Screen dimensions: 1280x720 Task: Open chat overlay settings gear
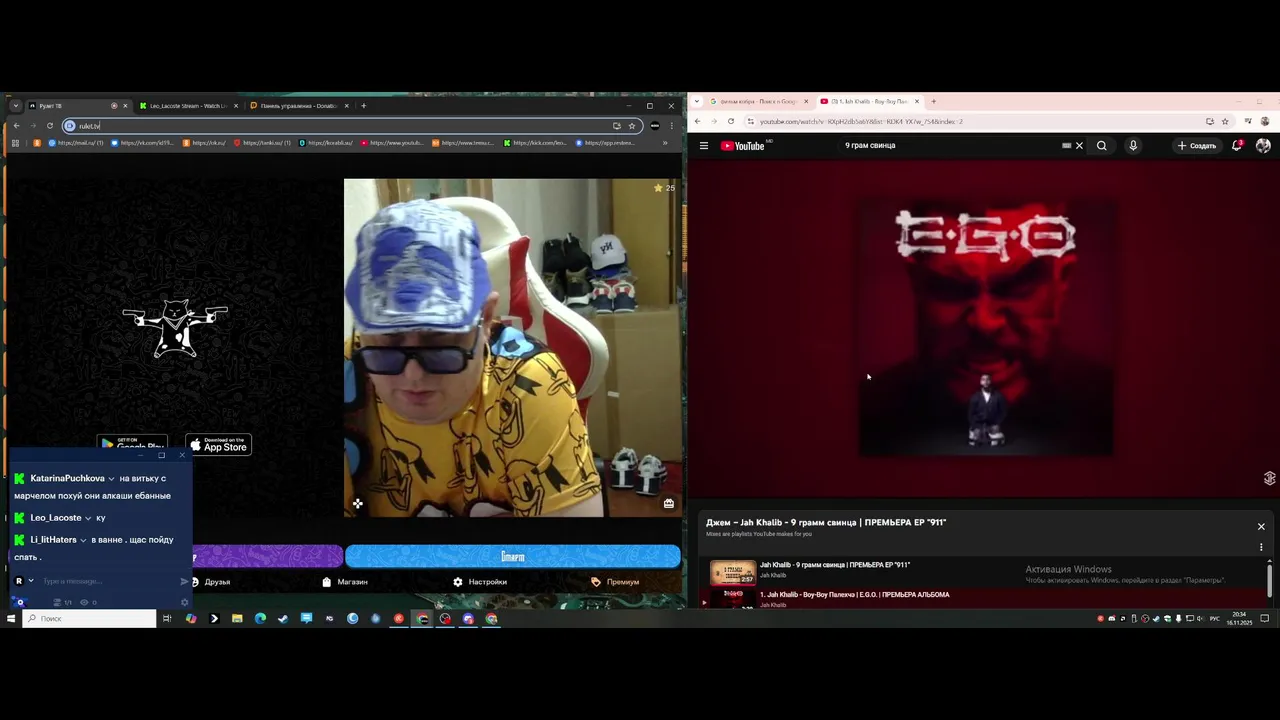[x=184, y=602]
